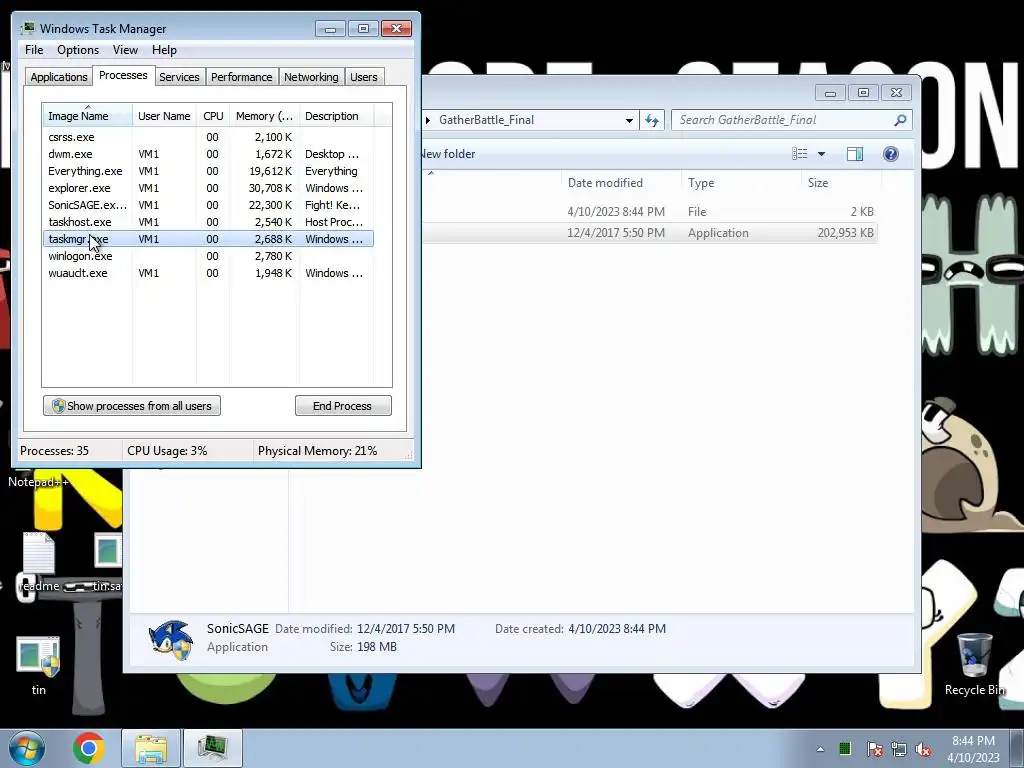Click the Explorer refresh button

click(652, 120)
